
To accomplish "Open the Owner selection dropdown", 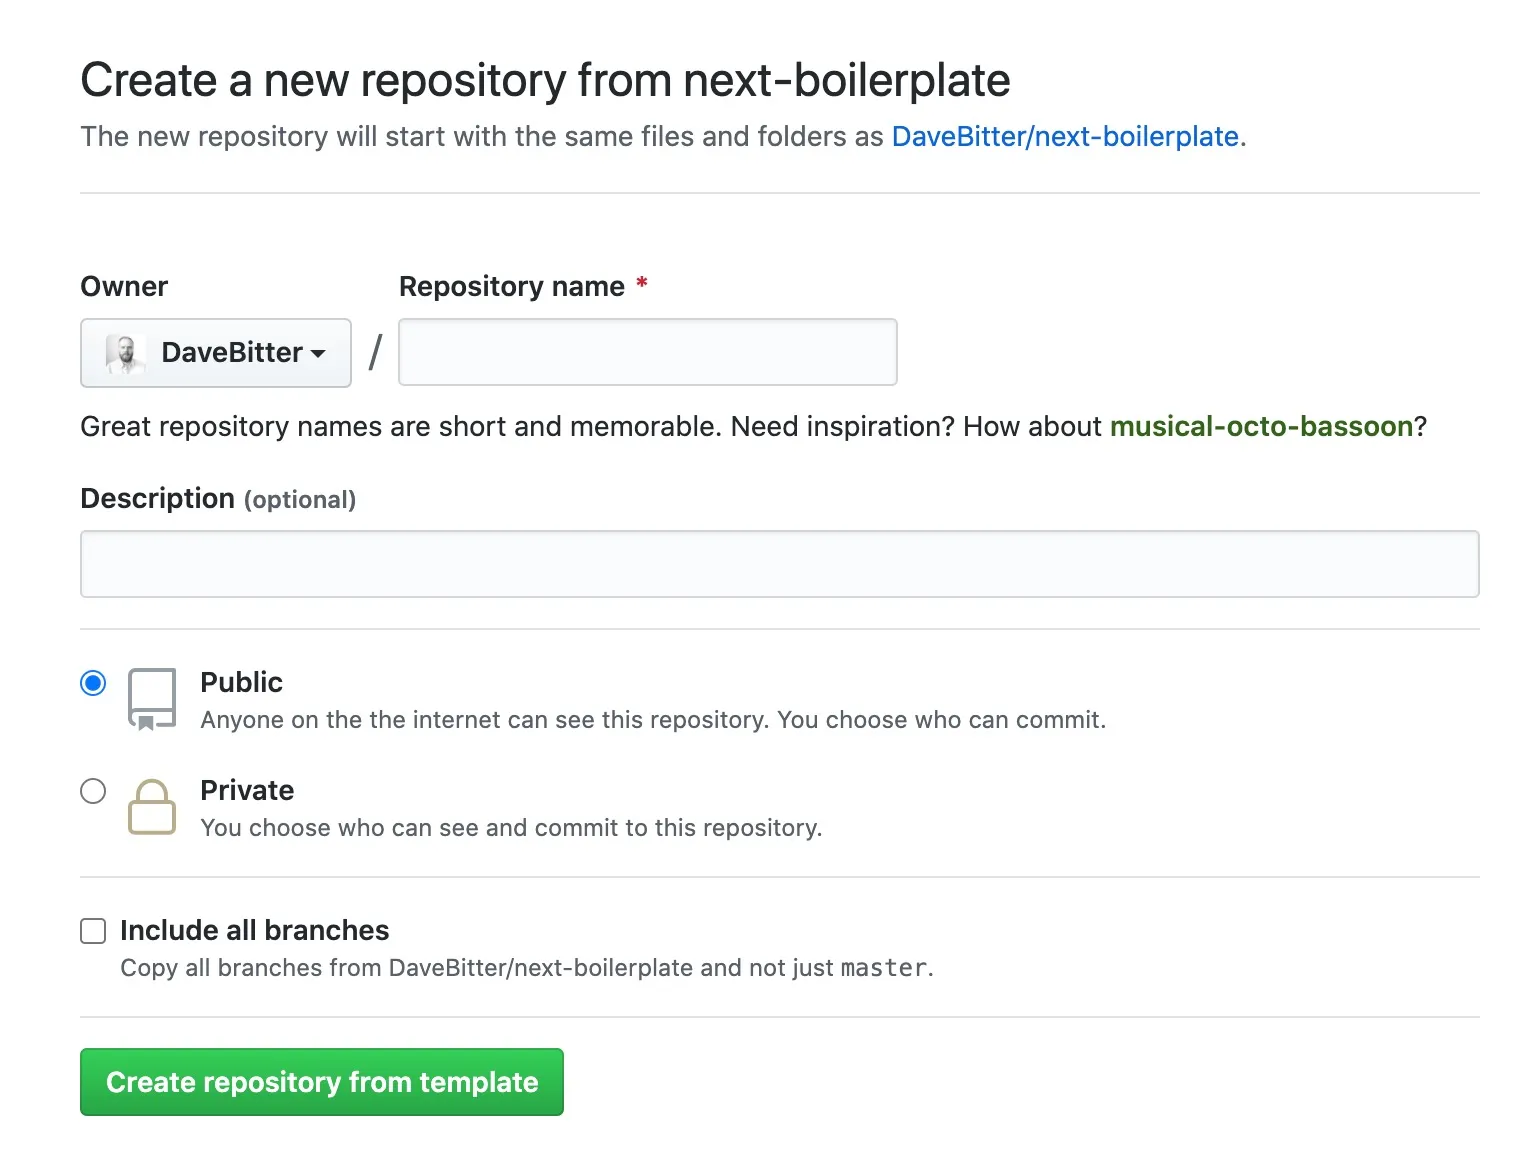I will pyautogui.click(x=215, y=352).
